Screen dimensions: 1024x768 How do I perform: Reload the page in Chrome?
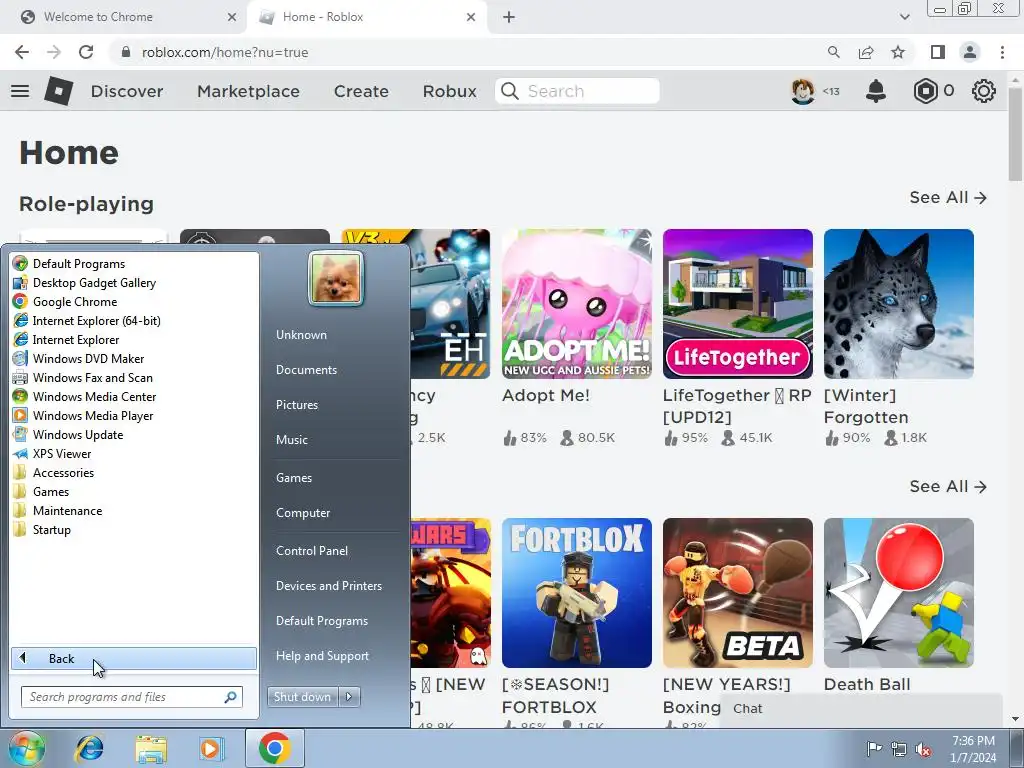click(x=86, y=52)
